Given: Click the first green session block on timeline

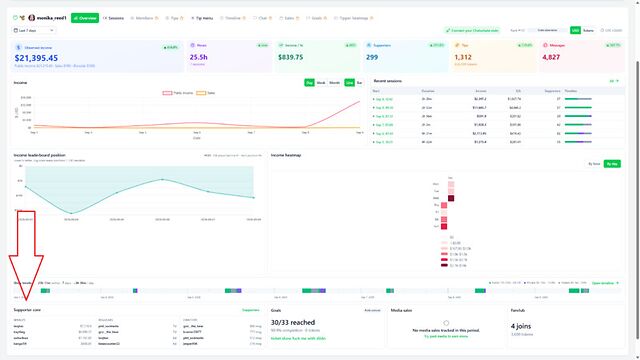Looking at the screenshot, I should coord(45,291).
